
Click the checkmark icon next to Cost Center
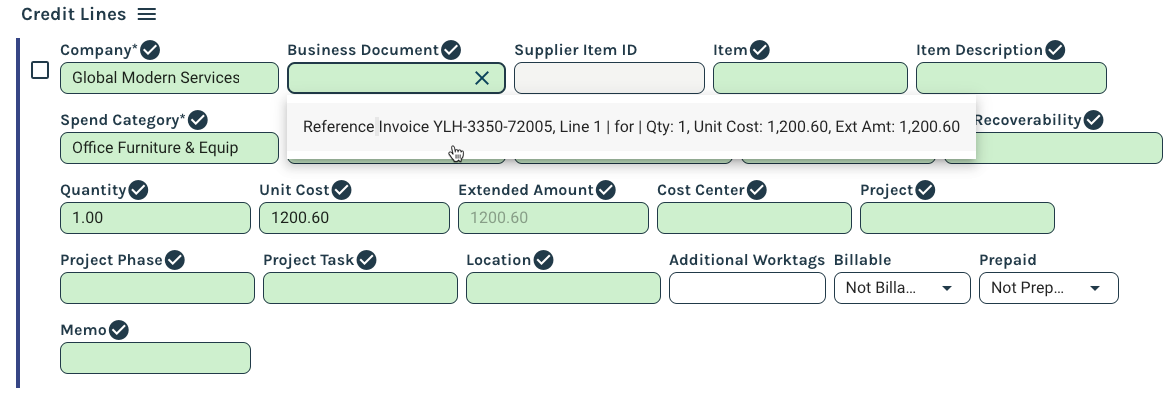(757, 190)
